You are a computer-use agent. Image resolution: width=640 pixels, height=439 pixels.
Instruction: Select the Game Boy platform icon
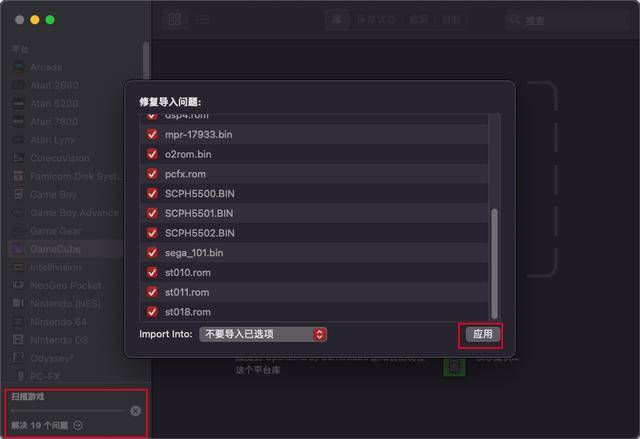(18, 194)
